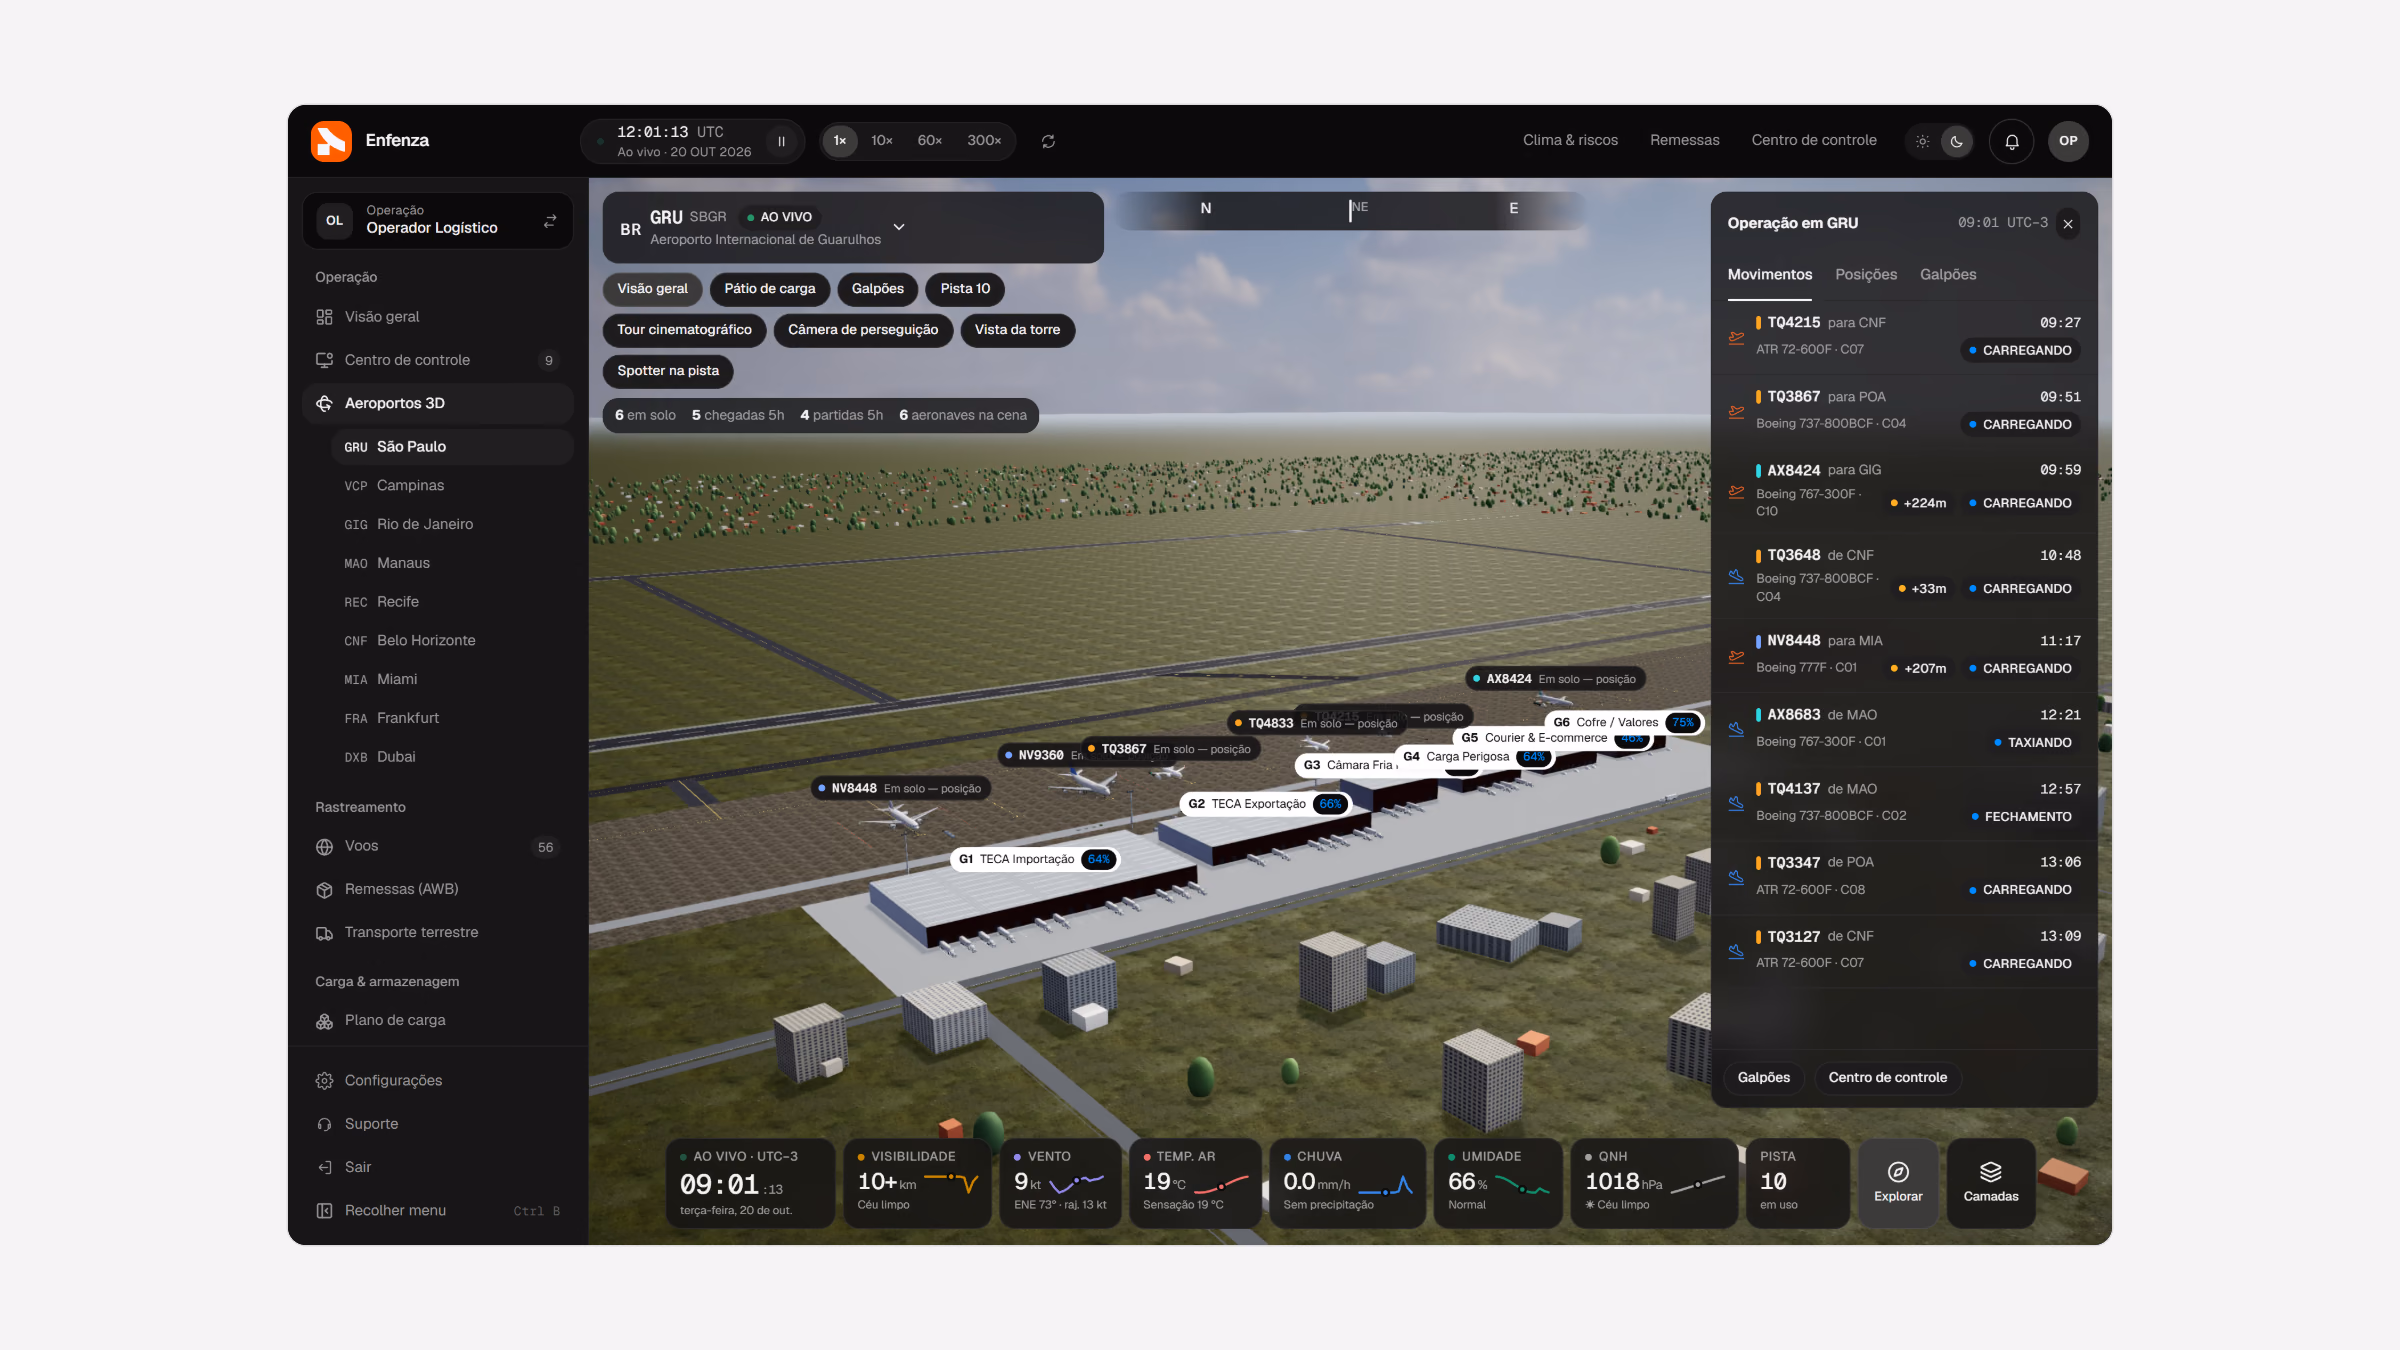Open Visão geral in sidebar
This screenshot has width=2400, height=1350.
(438, 317)
